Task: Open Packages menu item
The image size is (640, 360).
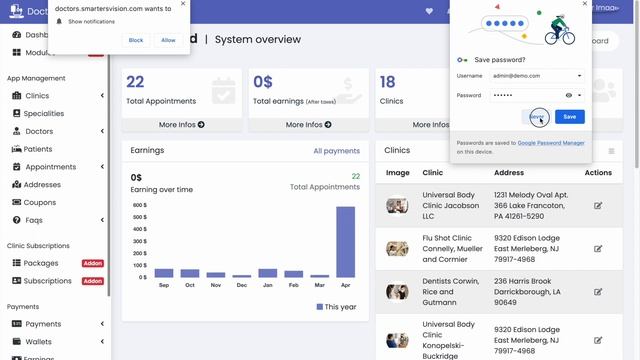Action: click(x=41, y=263)
